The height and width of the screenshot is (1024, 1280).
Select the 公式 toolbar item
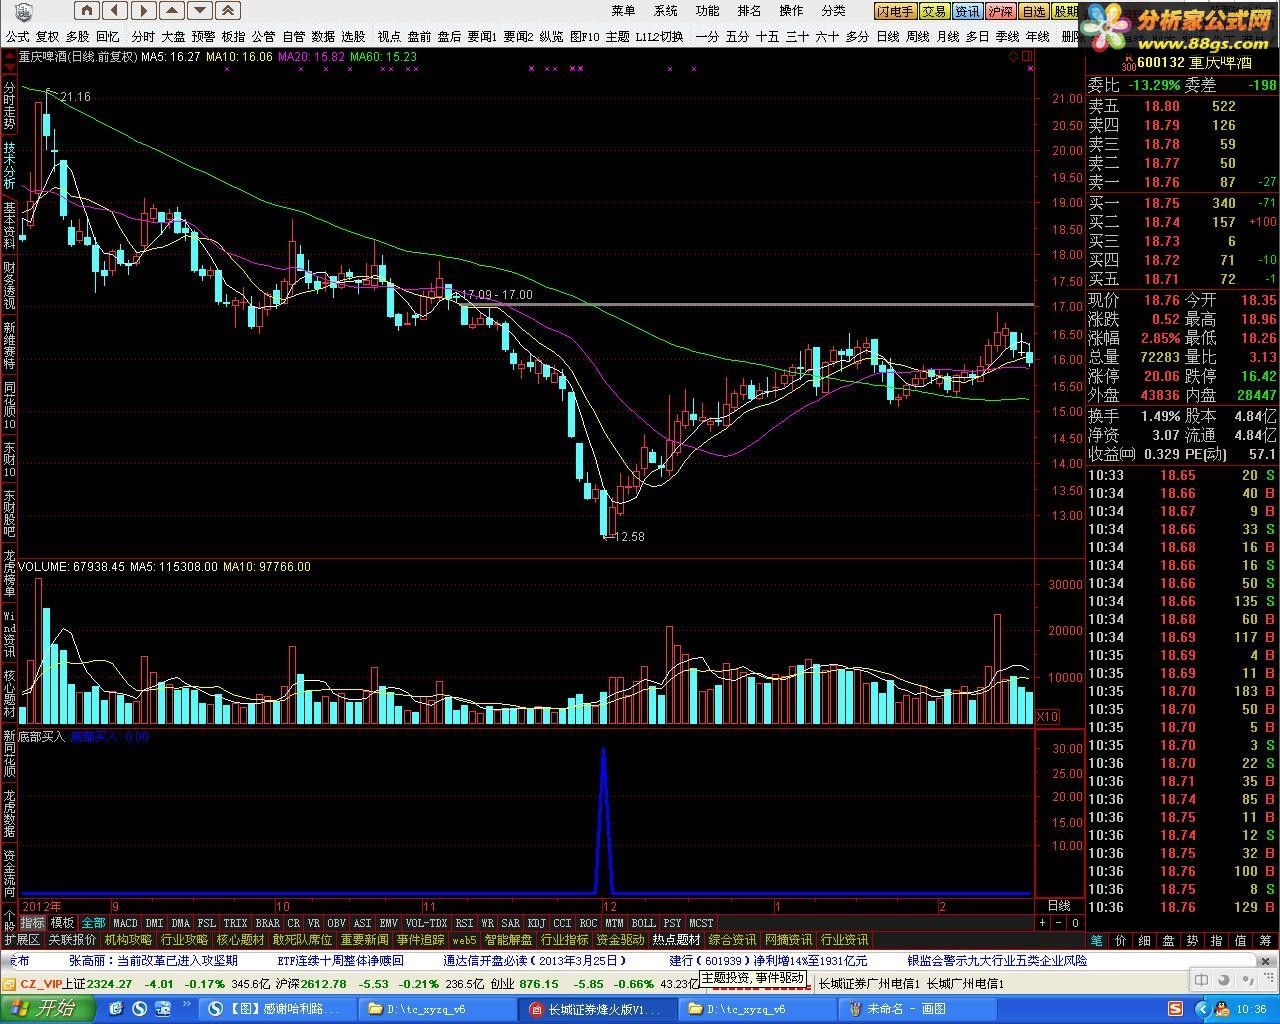tap(17, 36)
